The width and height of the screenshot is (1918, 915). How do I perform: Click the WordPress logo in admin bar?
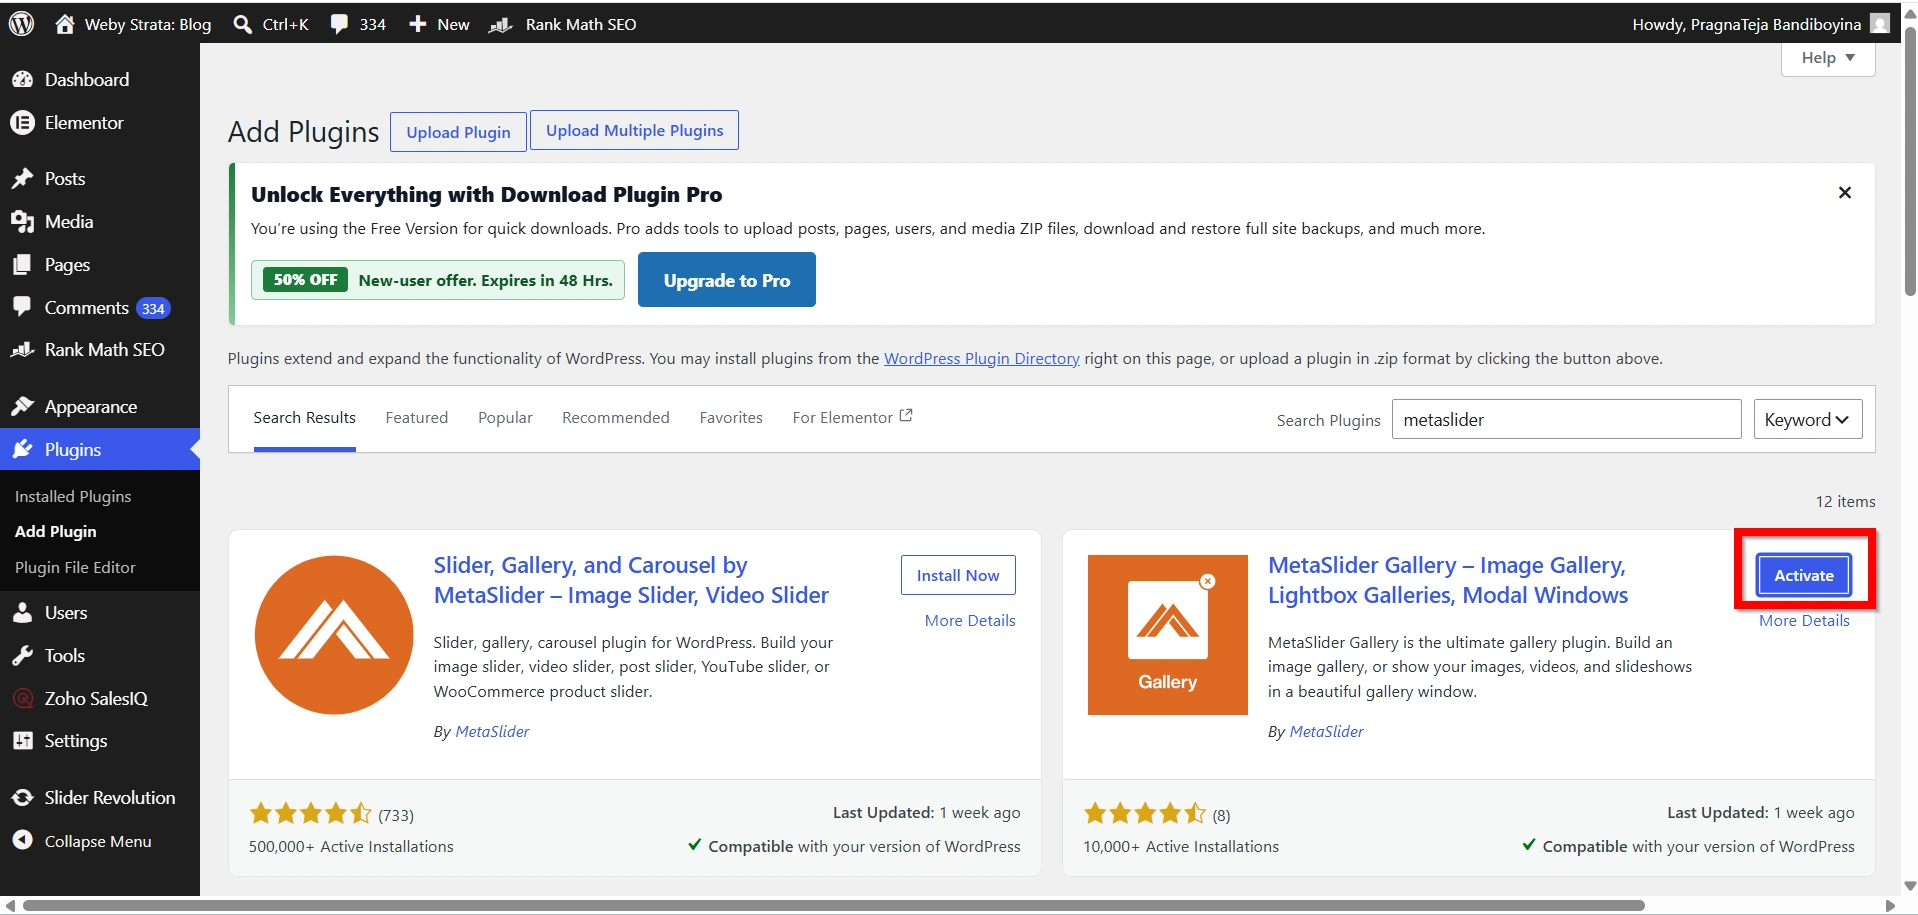[x=21, y=24]
